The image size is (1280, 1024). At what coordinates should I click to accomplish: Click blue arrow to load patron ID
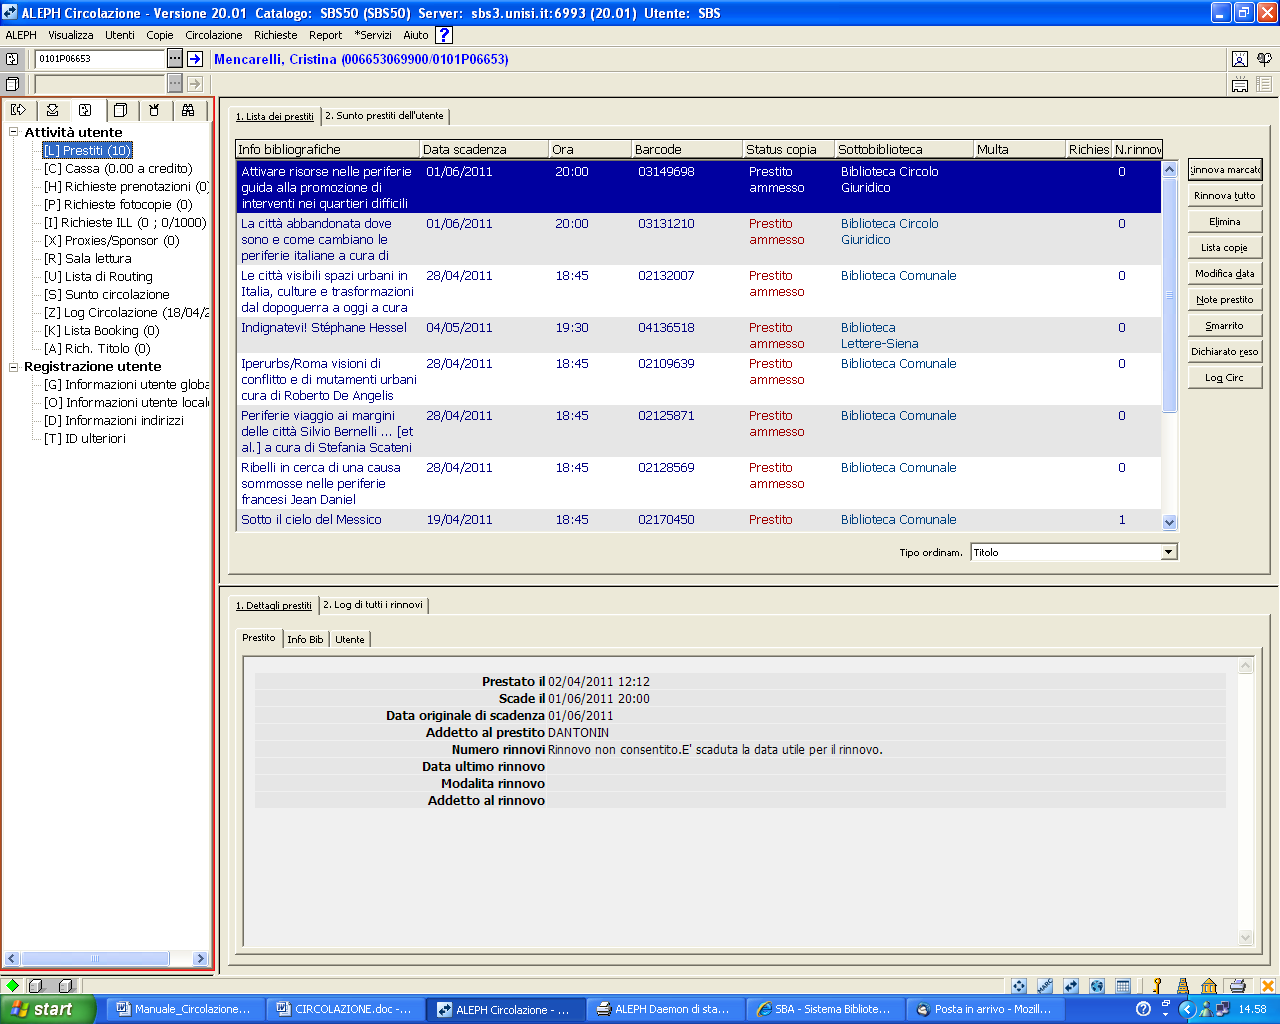pyautogui.click(x=195, y=59)
